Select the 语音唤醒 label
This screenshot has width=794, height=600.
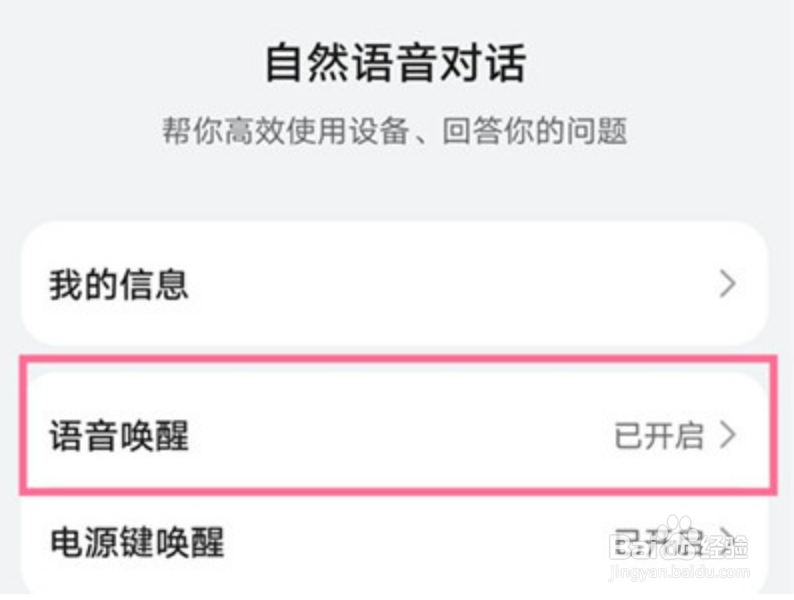pyautogui.click(x=119, y=436)
